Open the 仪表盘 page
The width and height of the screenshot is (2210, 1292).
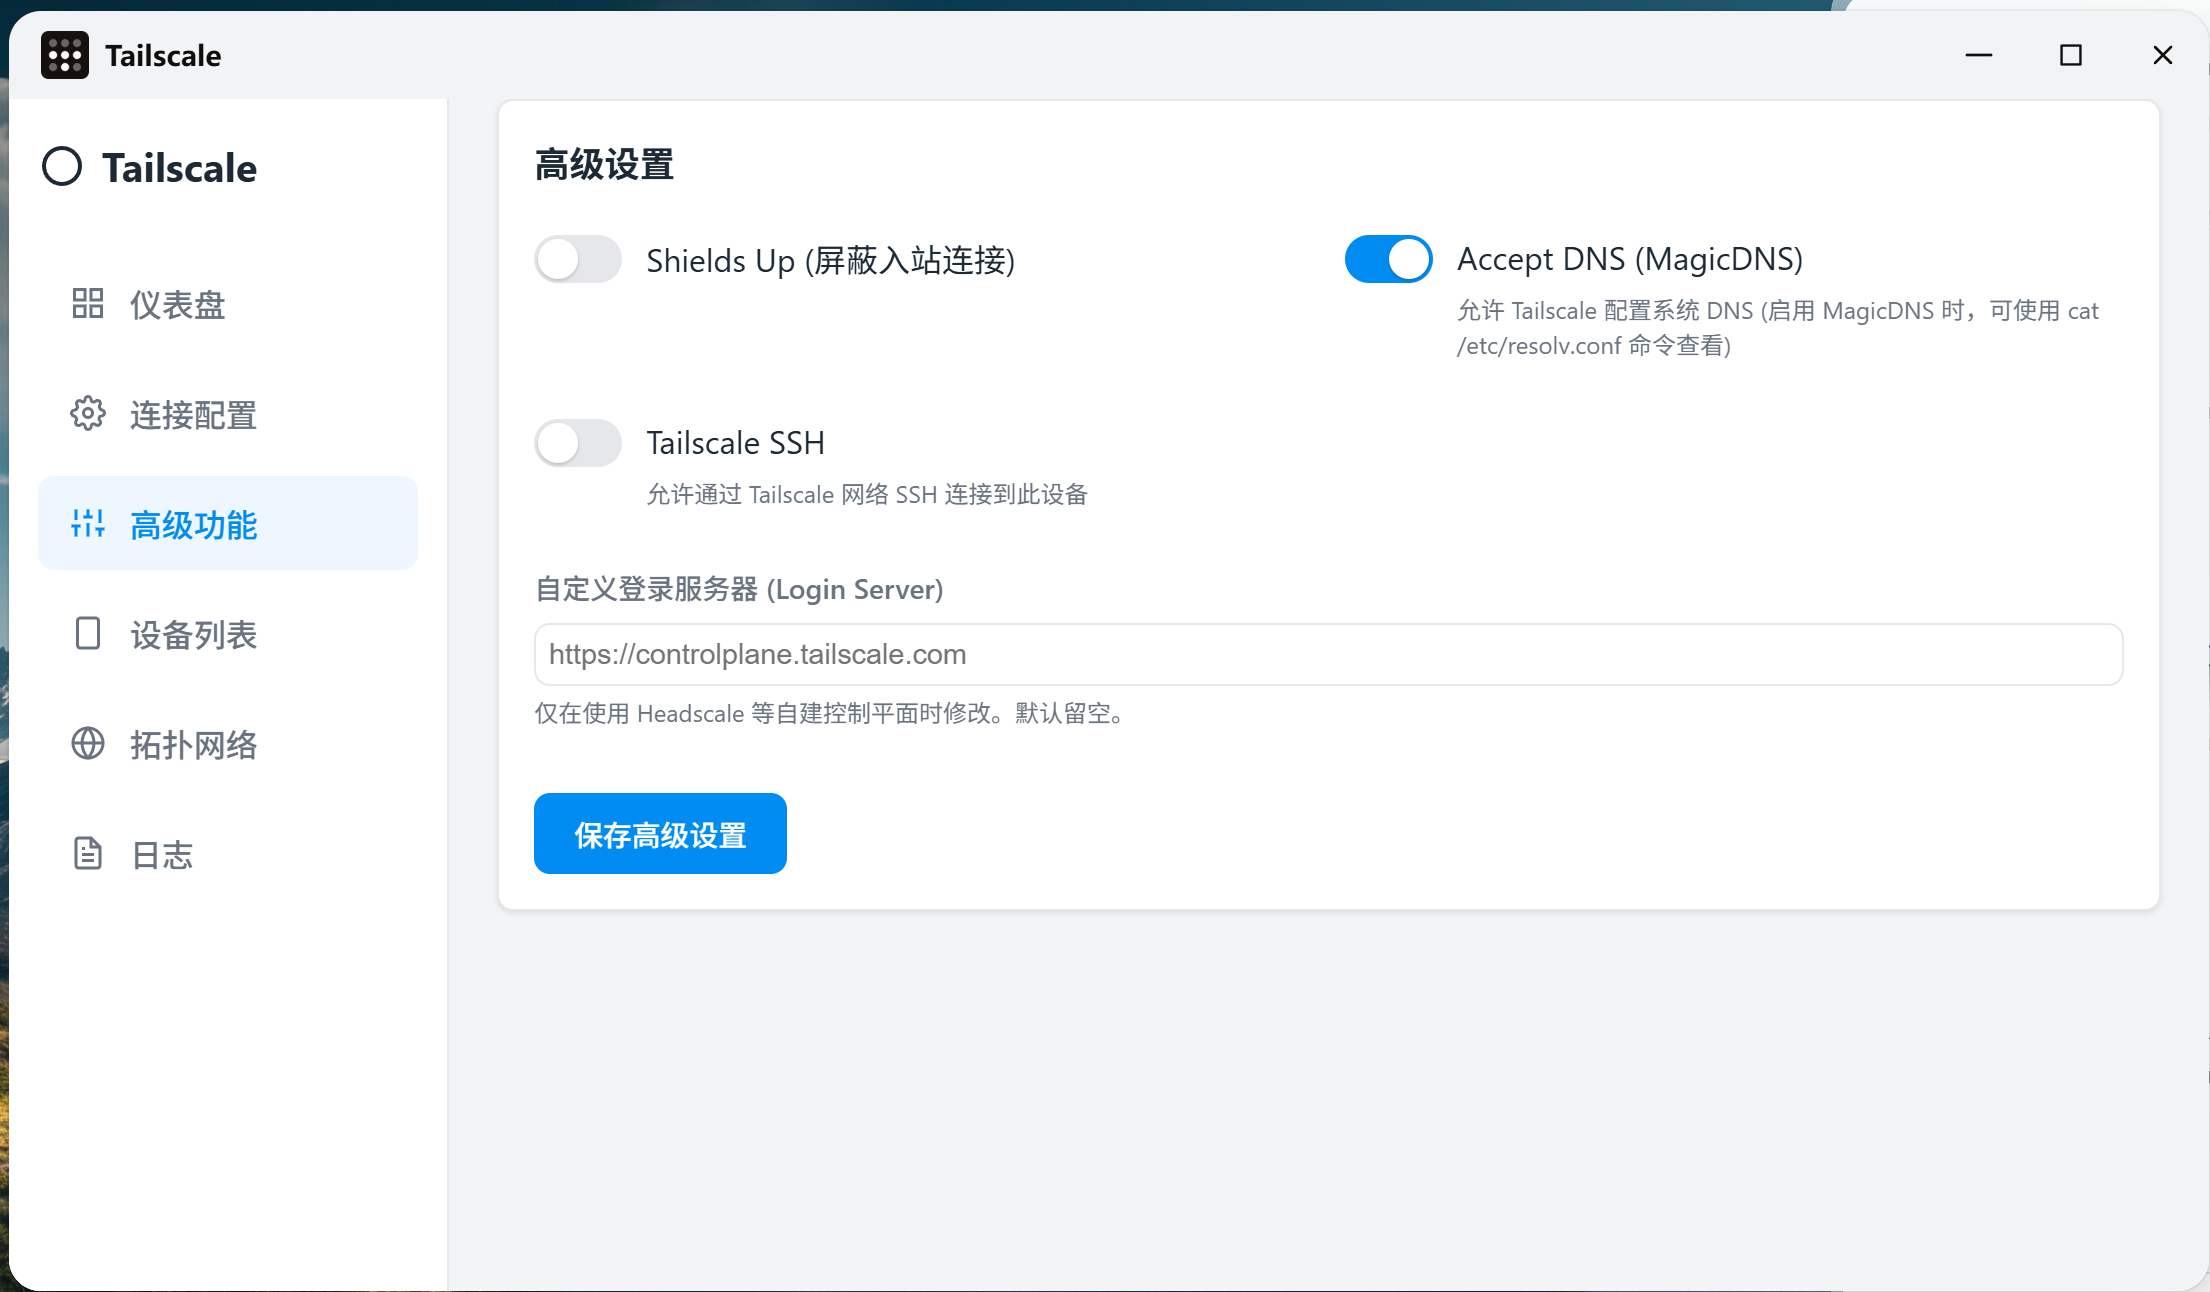[x=178, y=304]
